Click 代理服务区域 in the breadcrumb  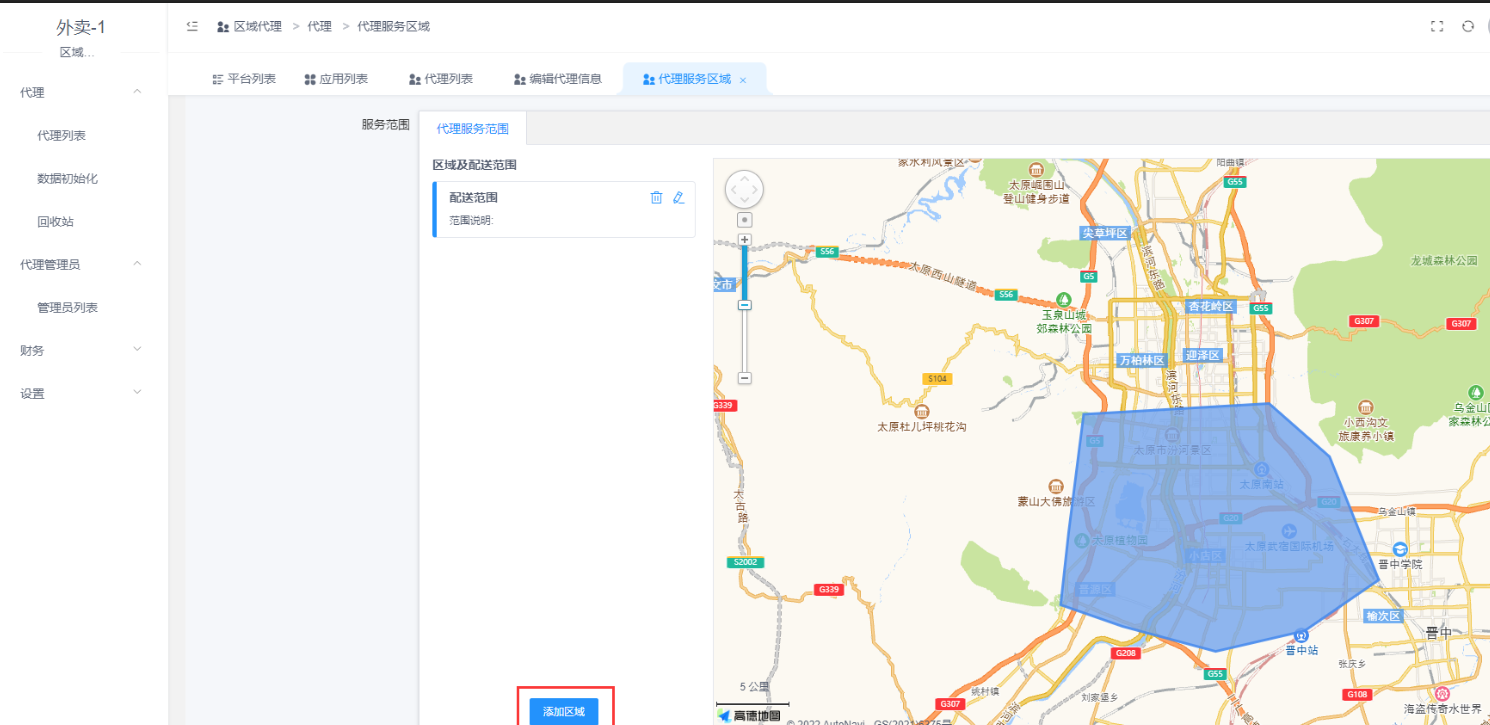(393, 26)
